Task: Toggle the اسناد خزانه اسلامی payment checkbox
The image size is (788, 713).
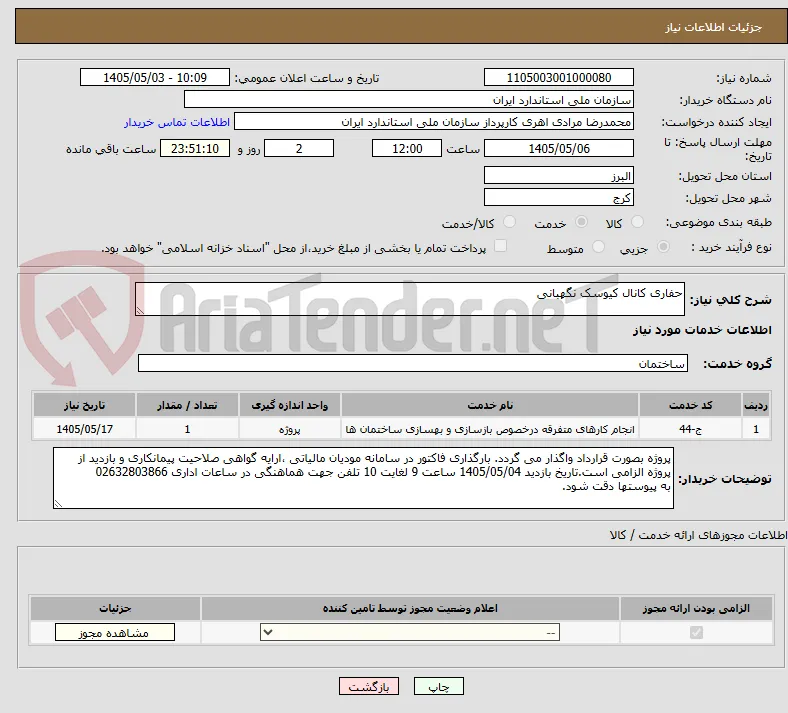Action: coord(500,246)
